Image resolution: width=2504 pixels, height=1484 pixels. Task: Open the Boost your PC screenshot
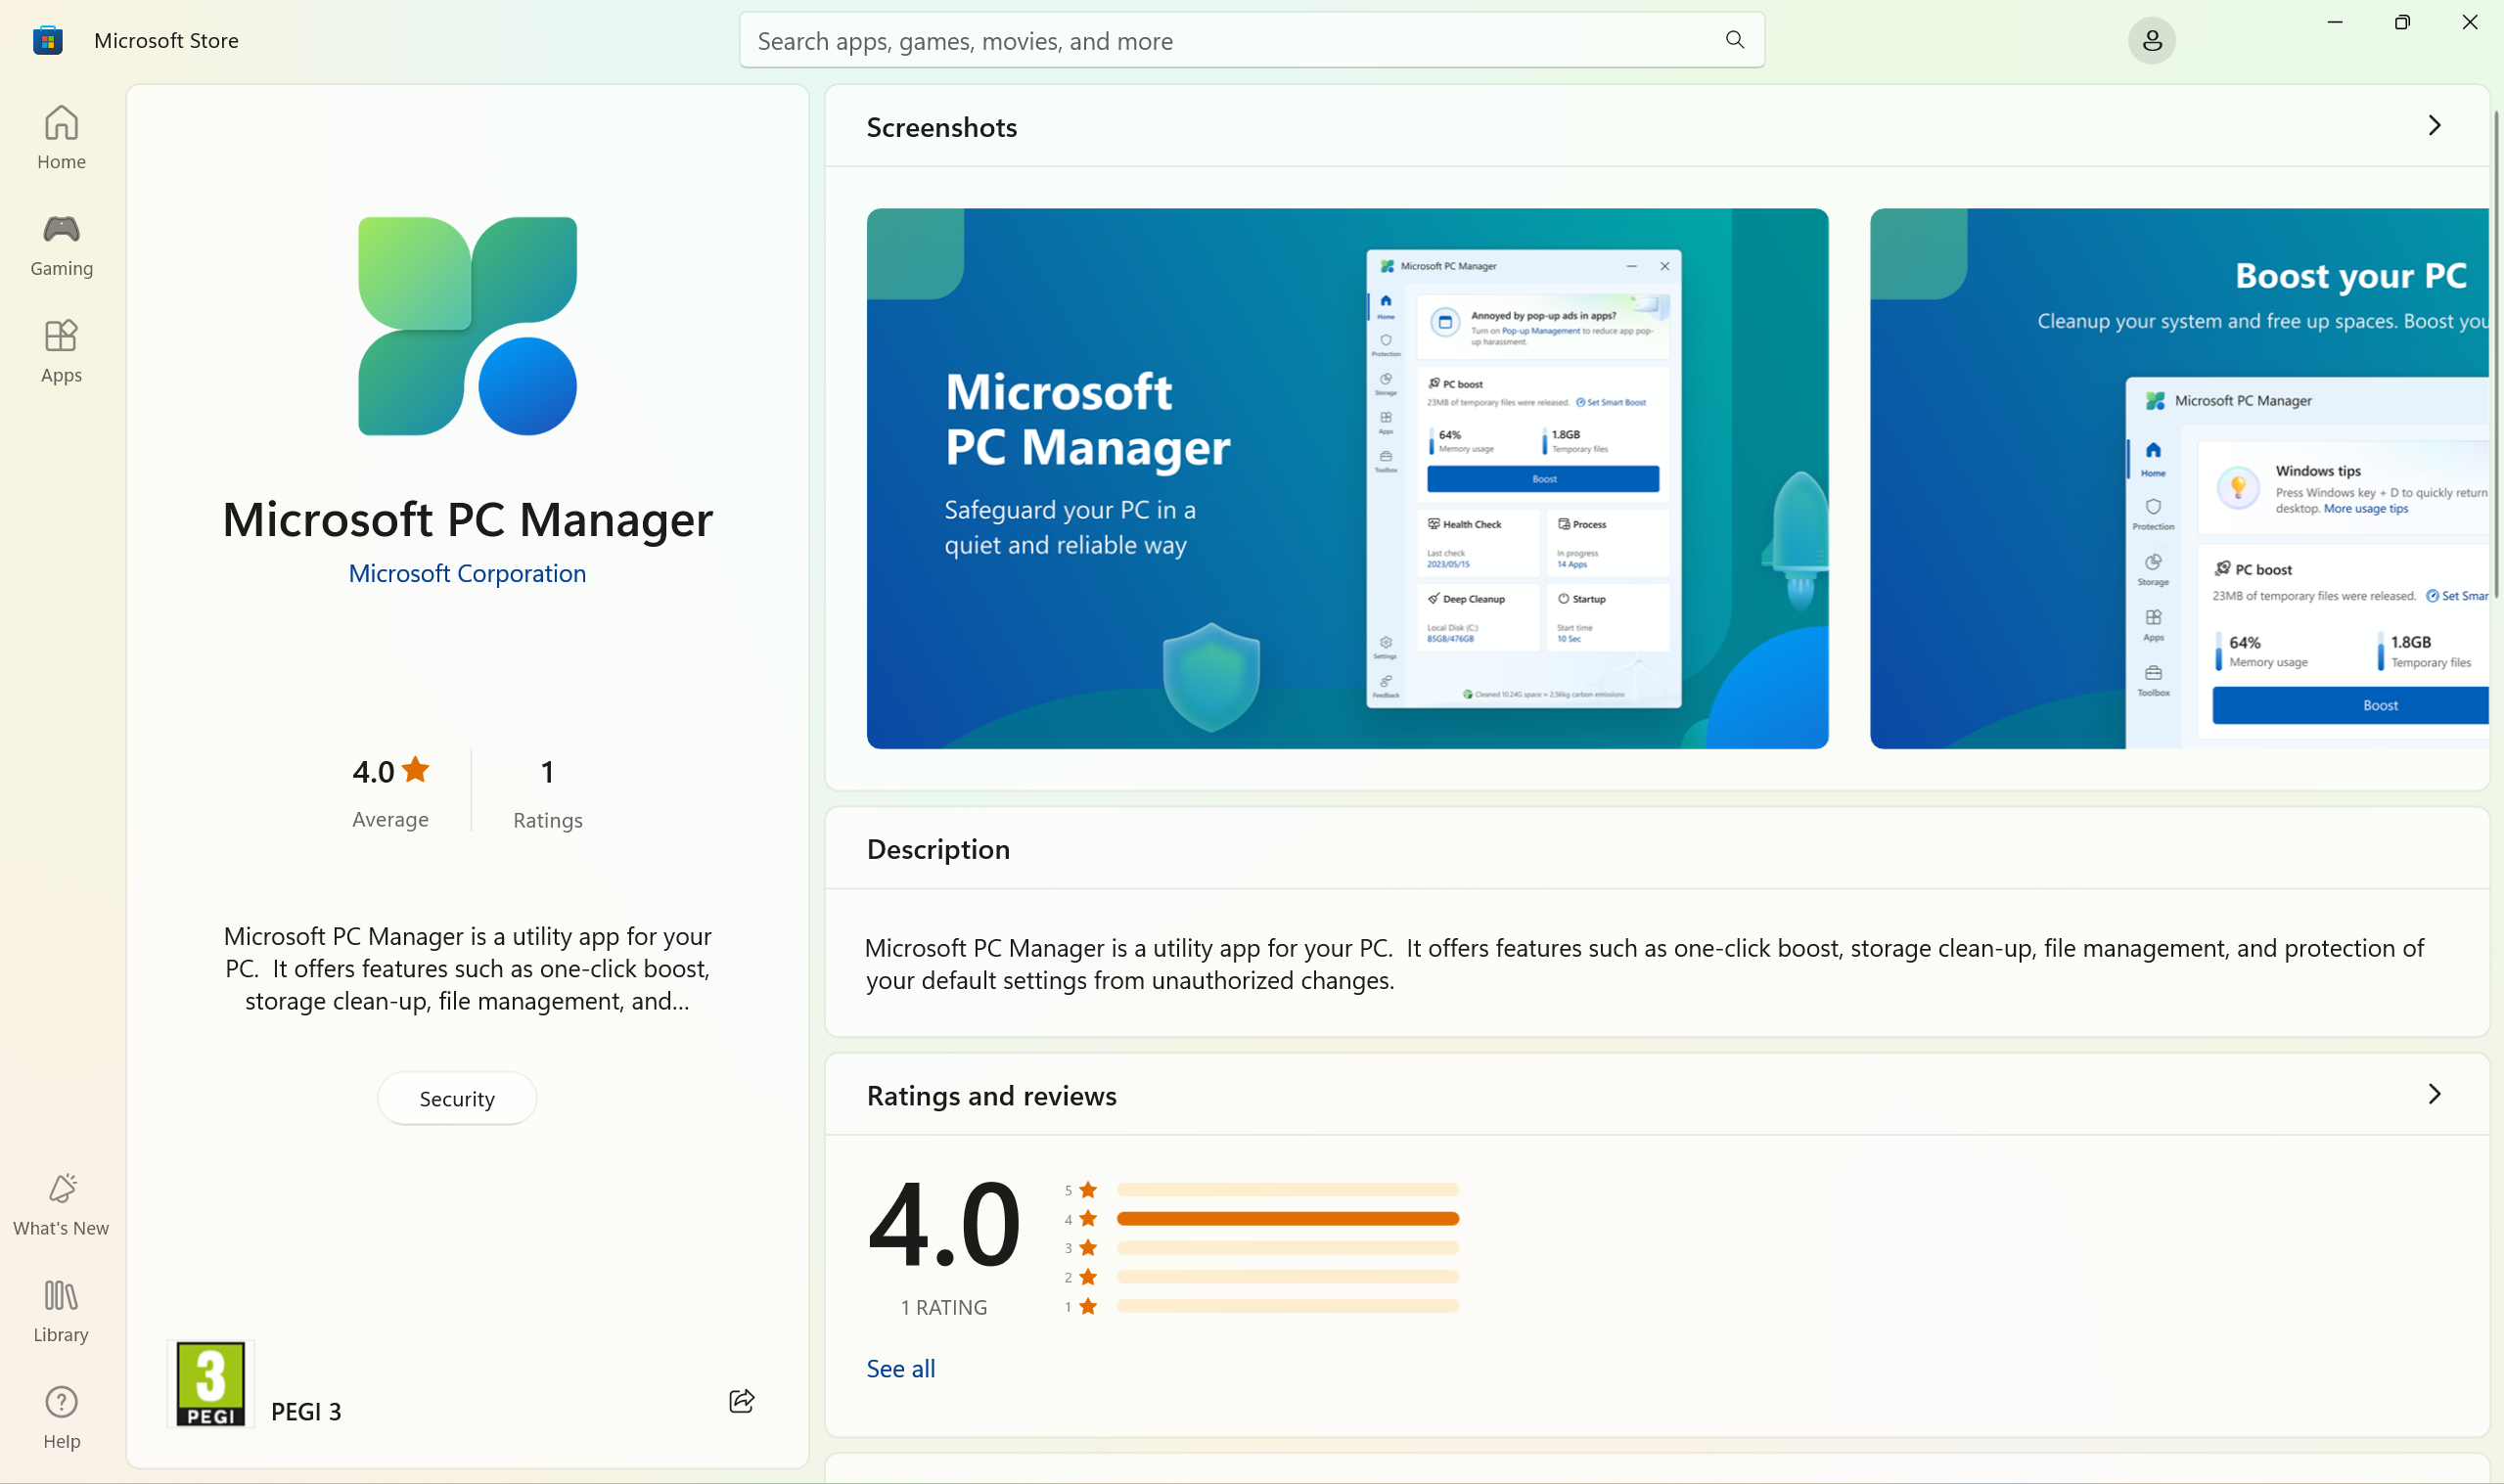tap(2180, 478)
